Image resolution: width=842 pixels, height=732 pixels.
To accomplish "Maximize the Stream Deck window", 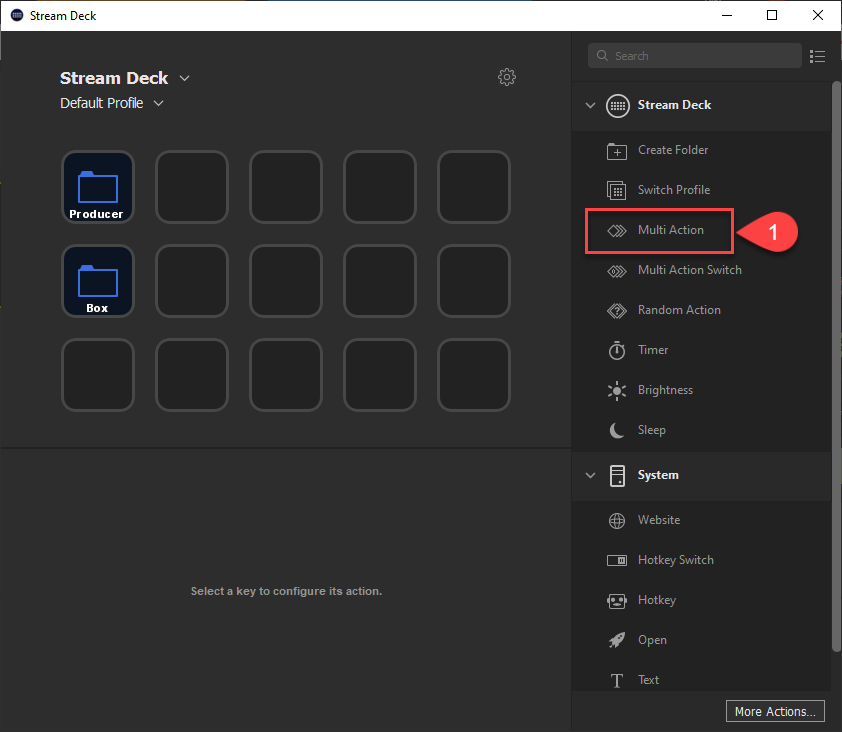I will [772, 15].
